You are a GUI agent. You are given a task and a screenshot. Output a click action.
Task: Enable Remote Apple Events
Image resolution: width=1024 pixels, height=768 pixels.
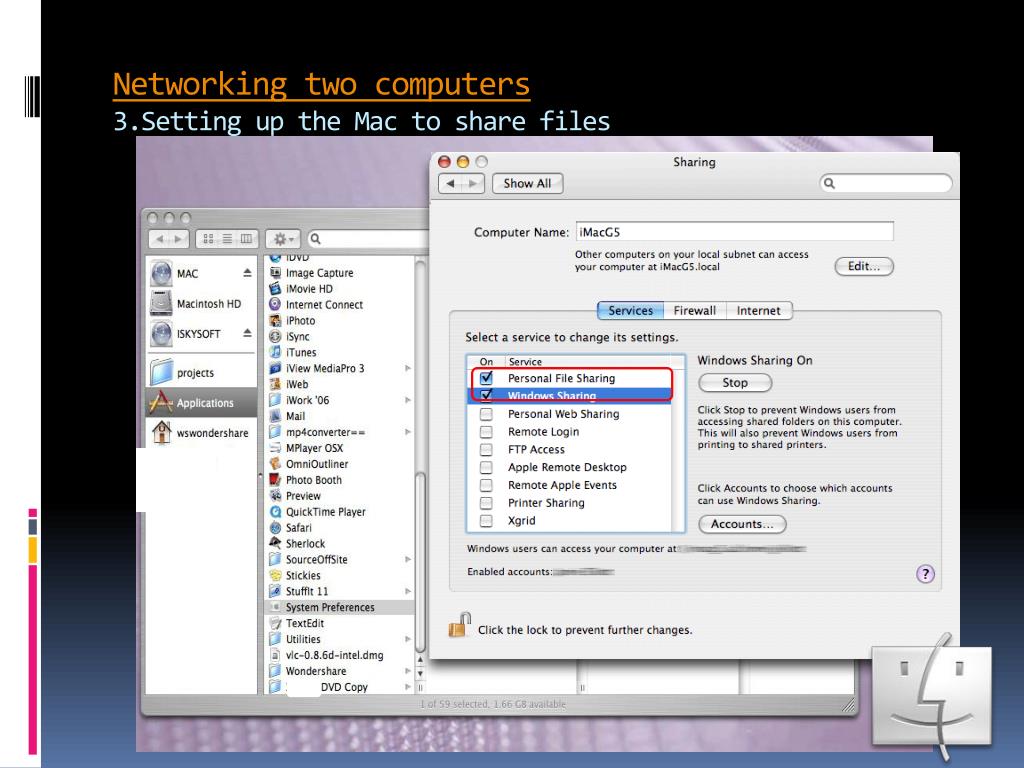tap(487, 485)
